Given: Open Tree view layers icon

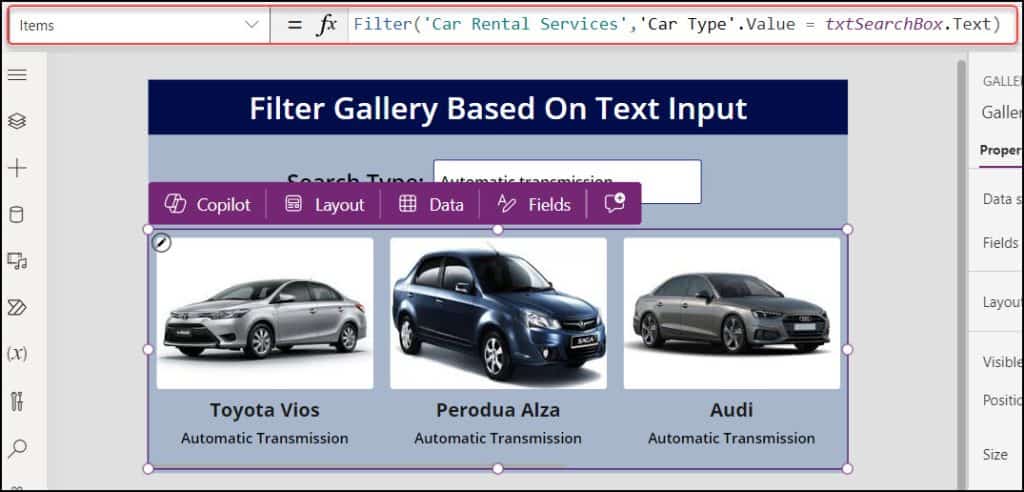Looking at the screenshot, I should coord(17,121).
